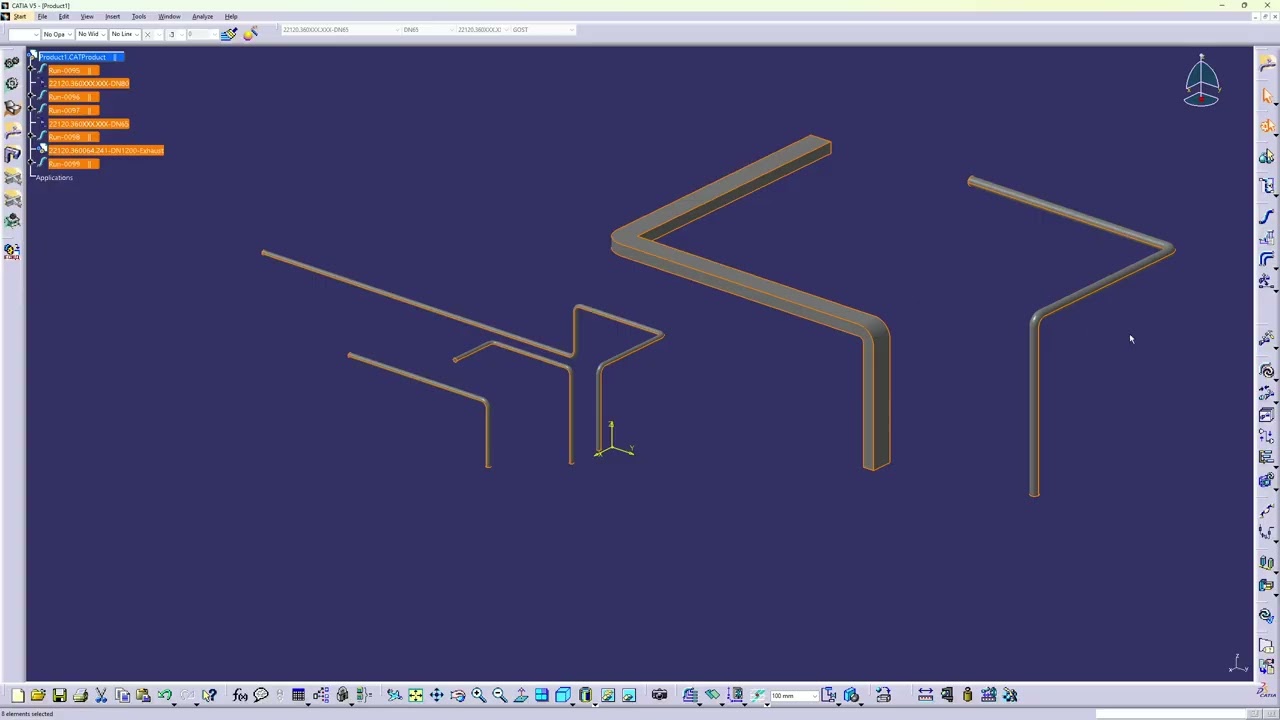Image resolution: width=1280 pixels, height=720 pixels.
Task: Select the Applications tree node
Action: click(x=54, y=178)
